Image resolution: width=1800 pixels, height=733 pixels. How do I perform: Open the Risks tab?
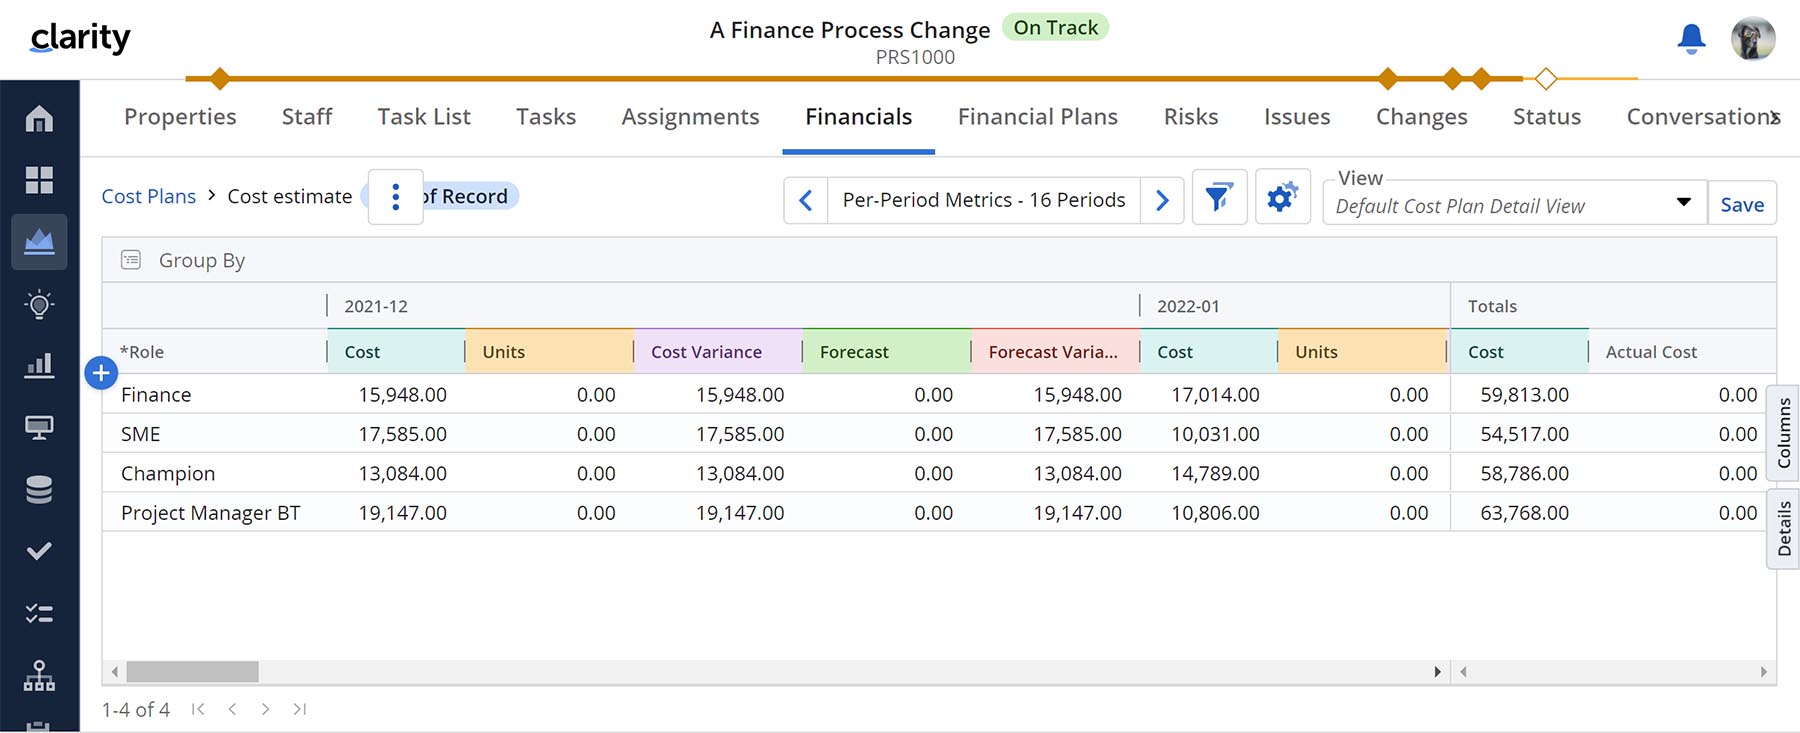pos(1191,117)
